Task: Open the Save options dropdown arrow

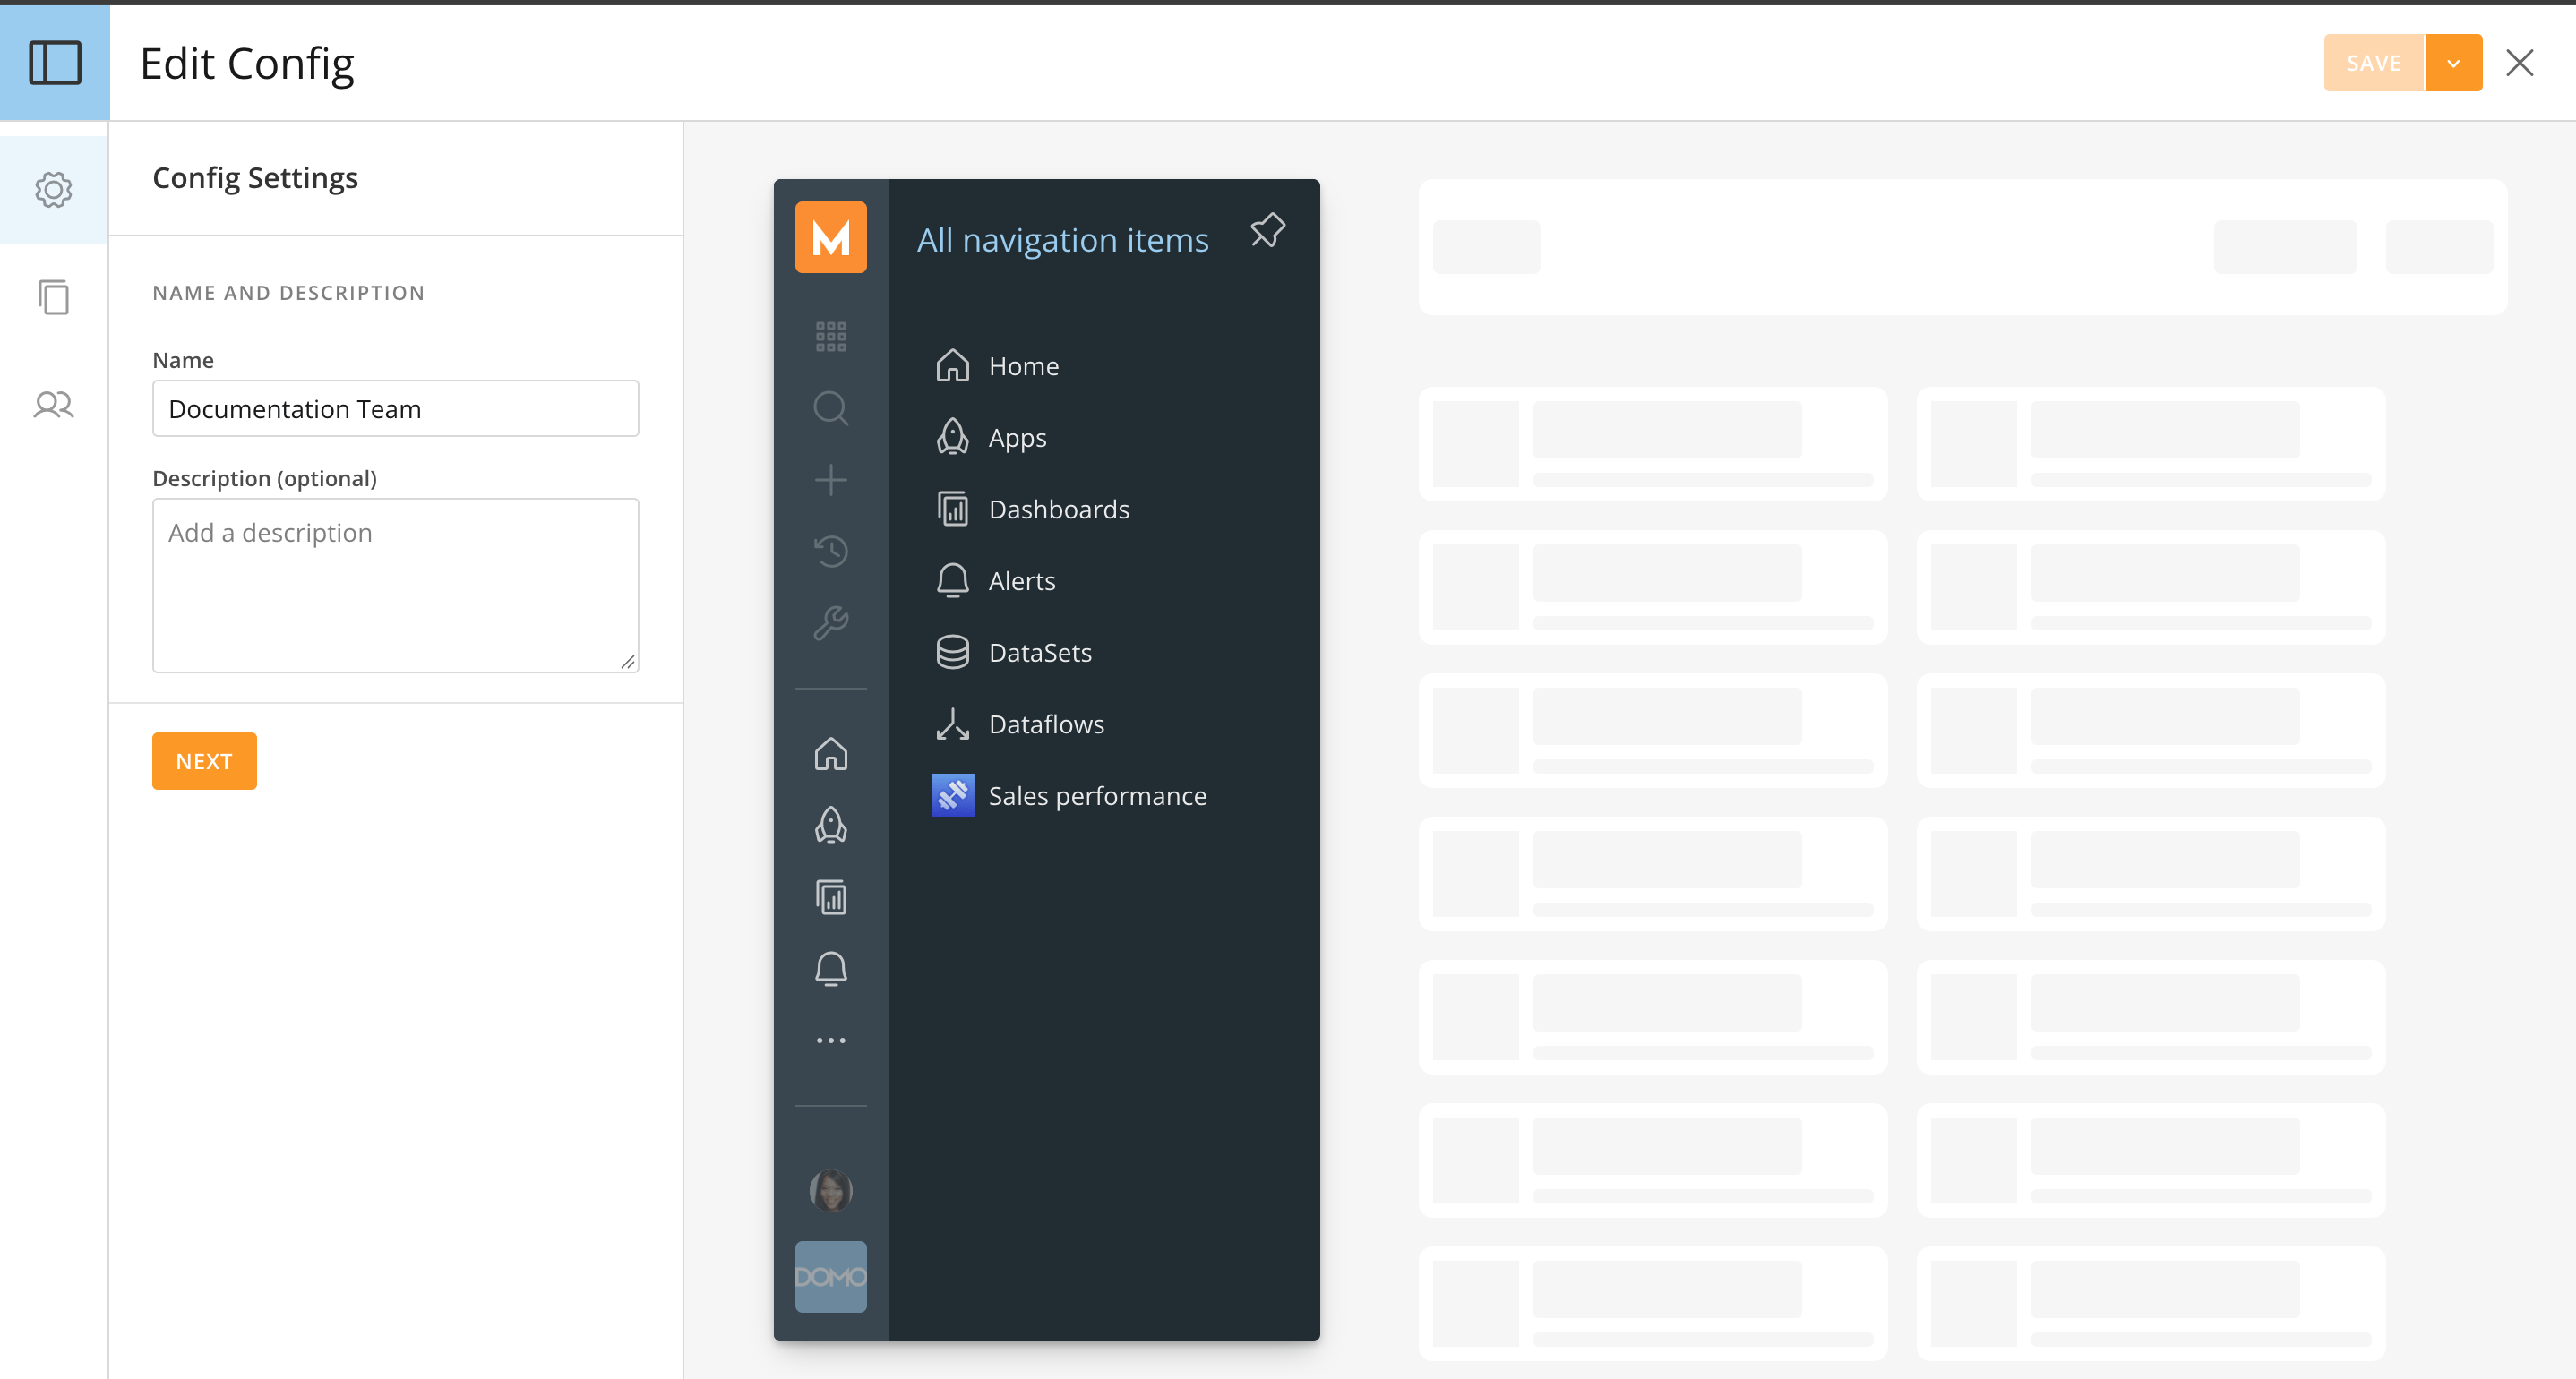Action: [2453, 63]
